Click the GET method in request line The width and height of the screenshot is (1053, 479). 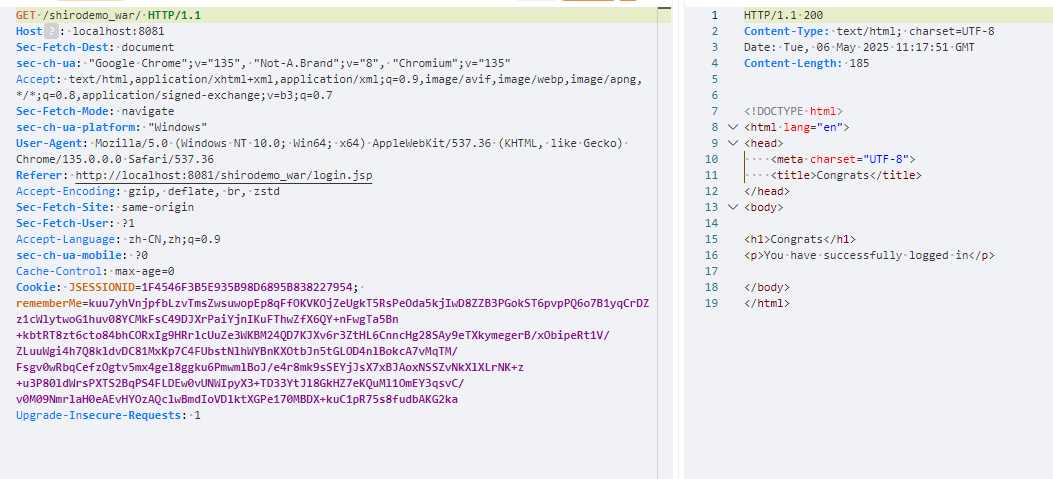[x=26, y=15]
